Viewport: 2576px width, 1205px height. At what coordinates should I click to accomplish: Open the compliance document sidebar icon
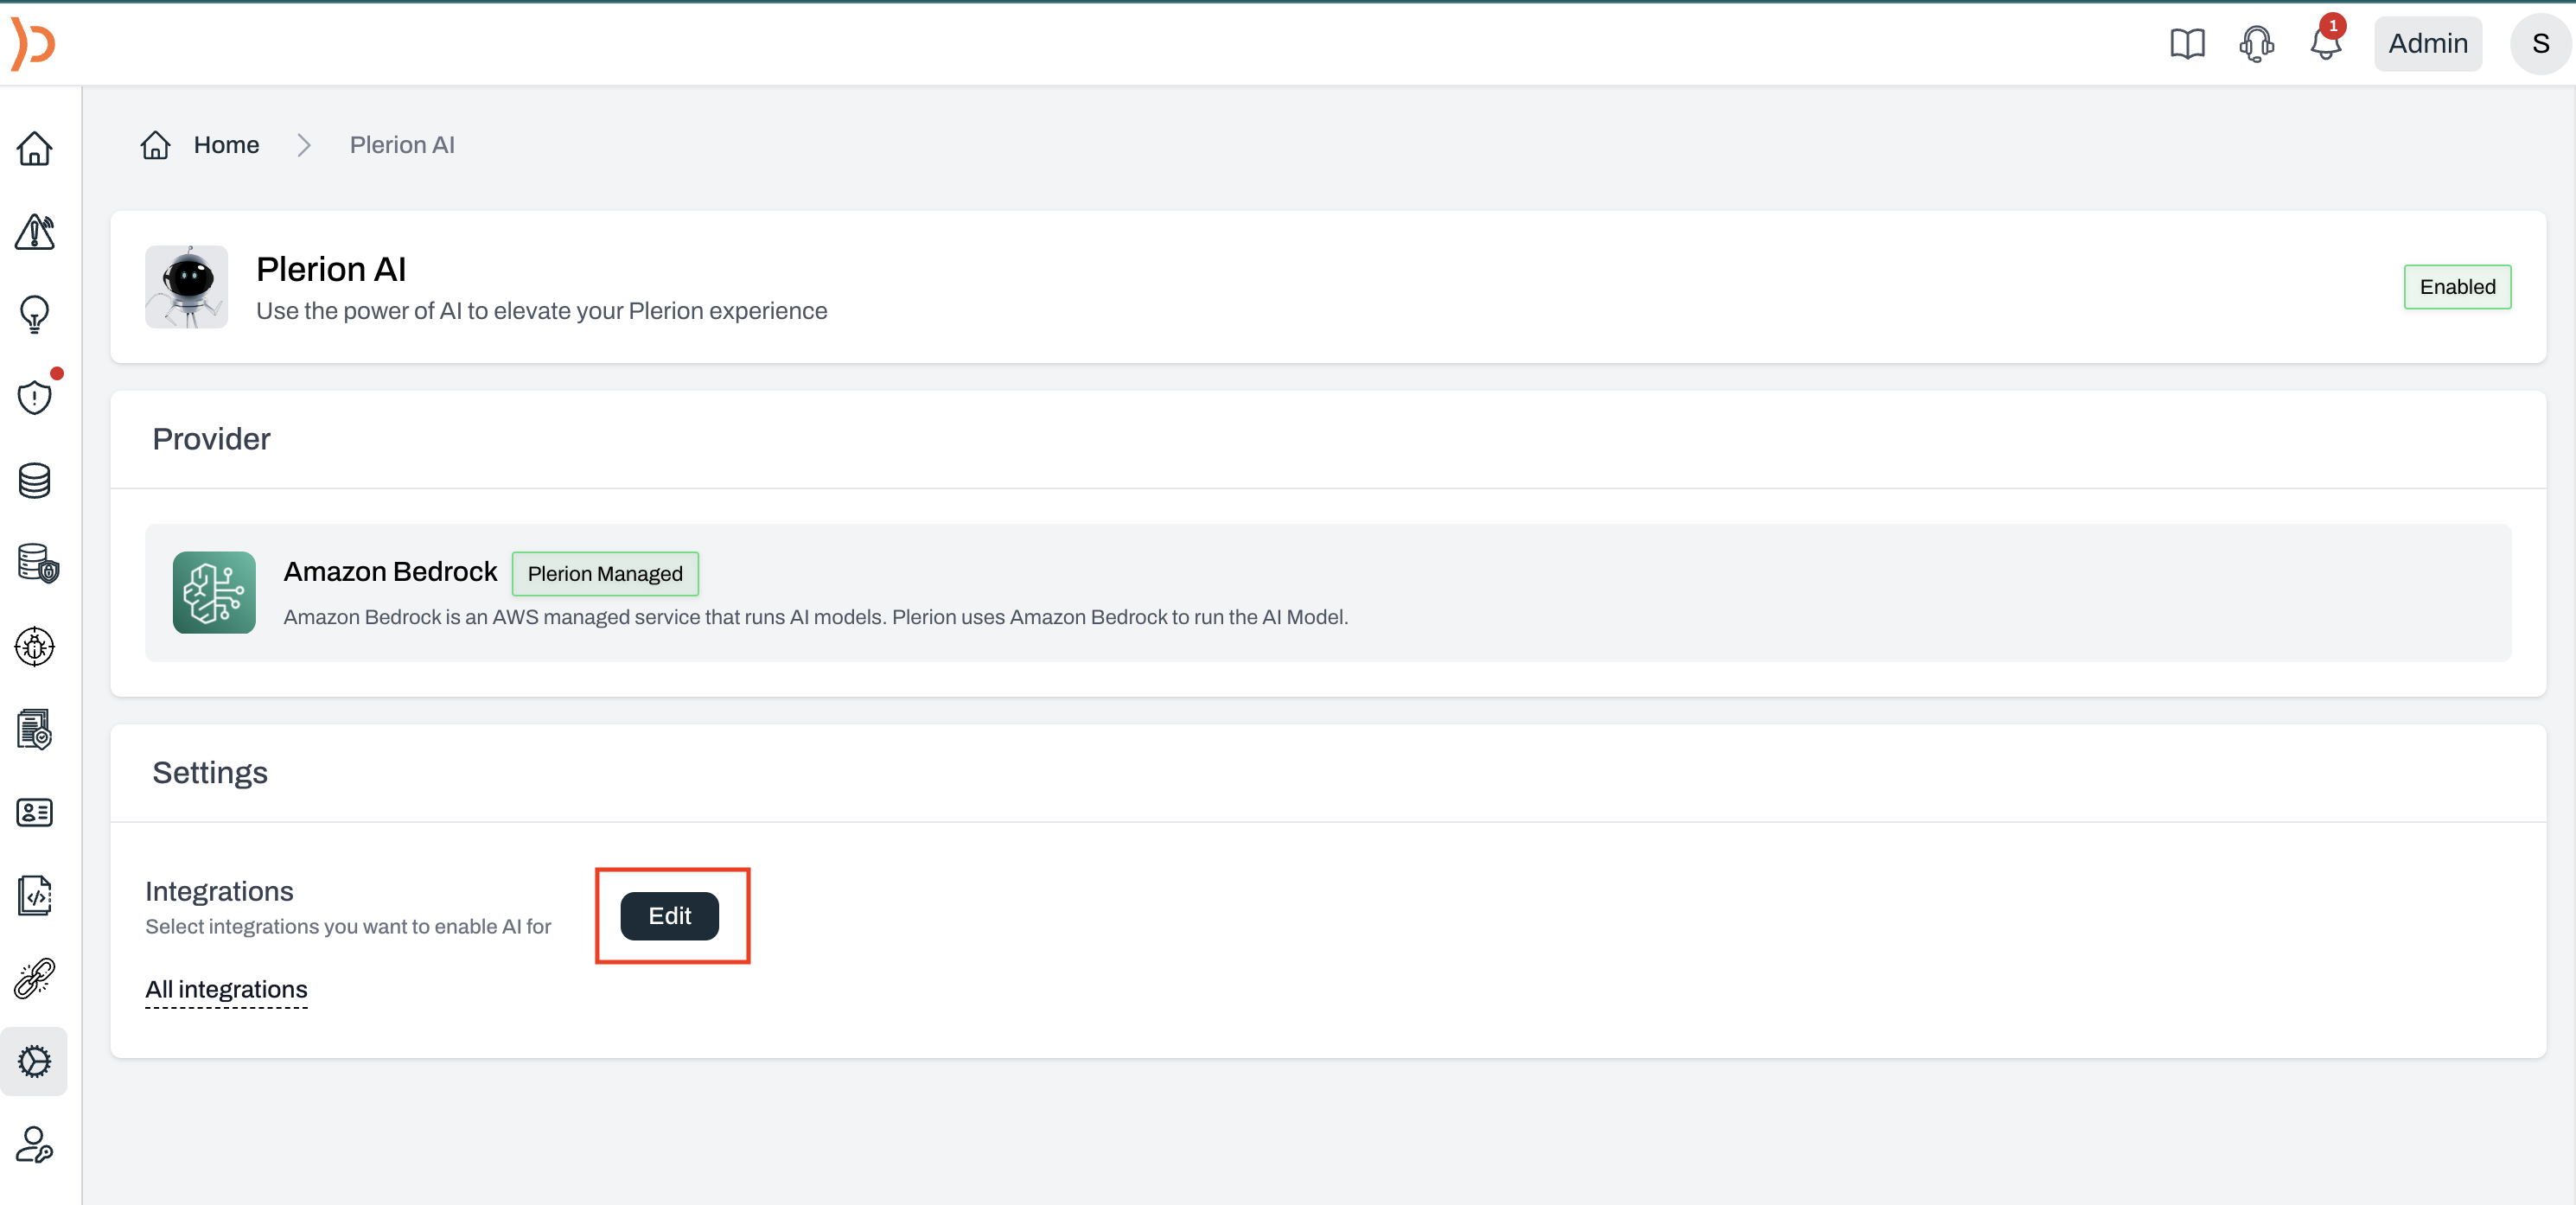[34, 729]
